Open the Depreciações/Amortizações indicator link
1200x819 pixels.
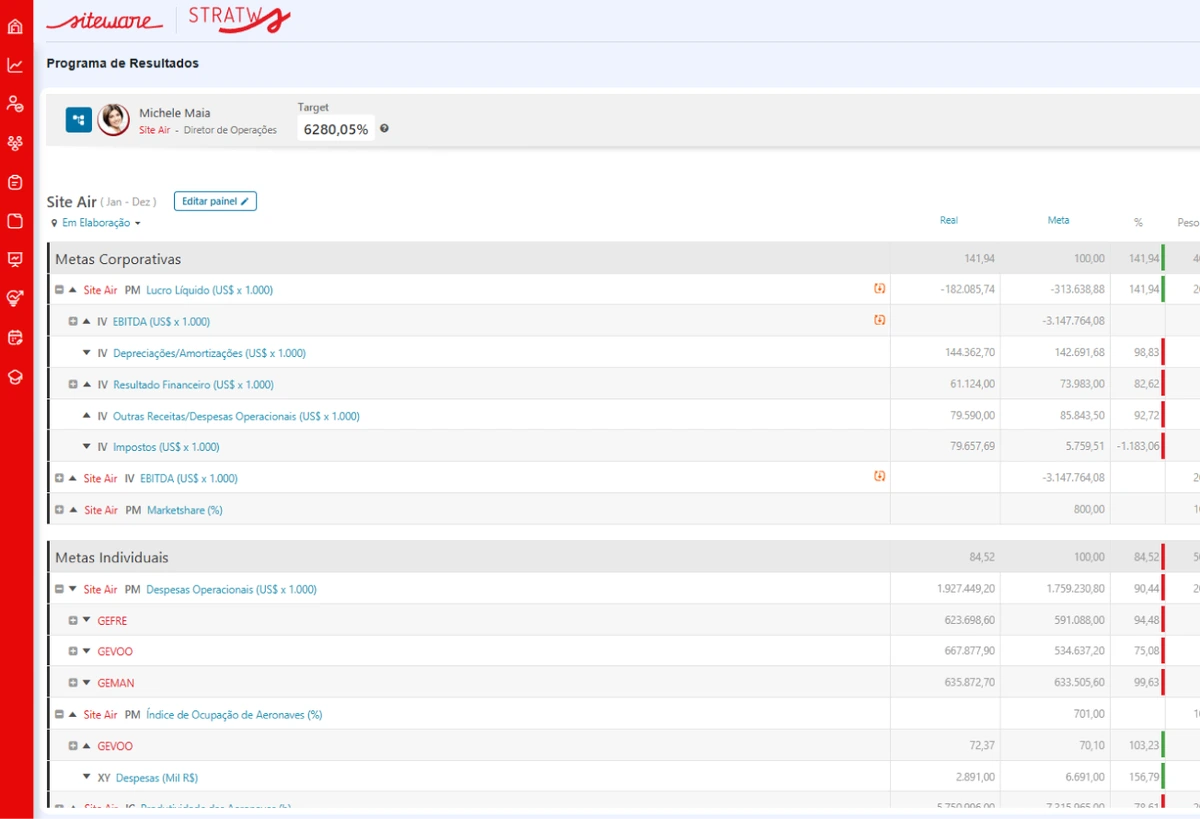coord(209,353)
